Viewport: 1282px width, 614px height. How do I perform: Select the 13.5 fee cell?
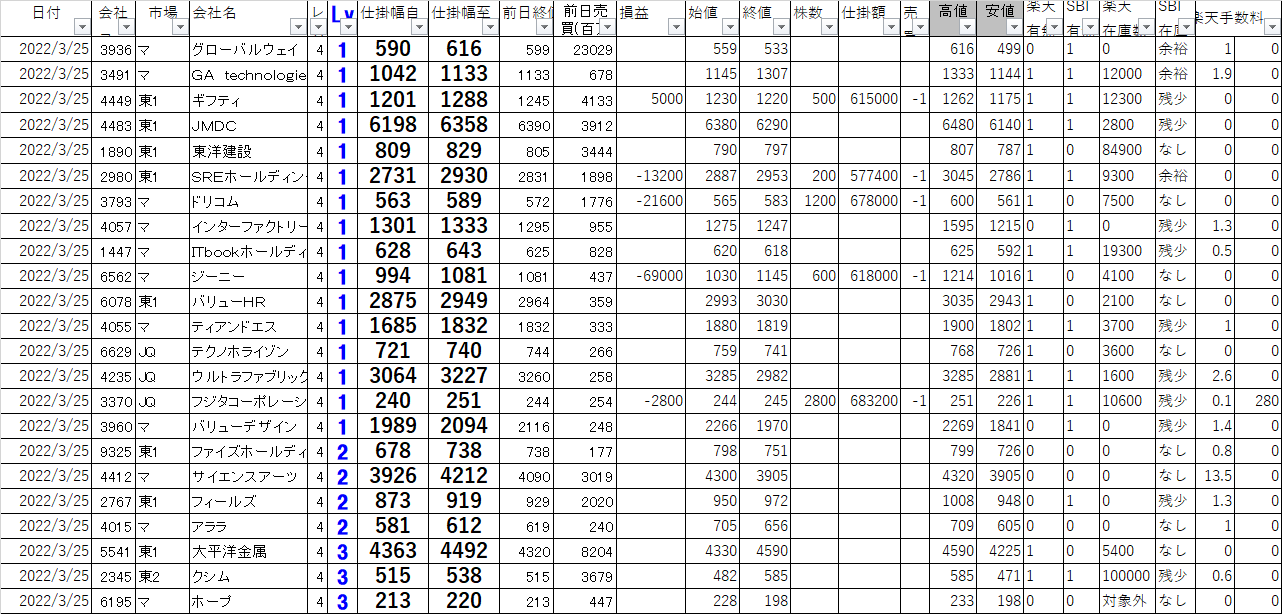[1215, 476]
